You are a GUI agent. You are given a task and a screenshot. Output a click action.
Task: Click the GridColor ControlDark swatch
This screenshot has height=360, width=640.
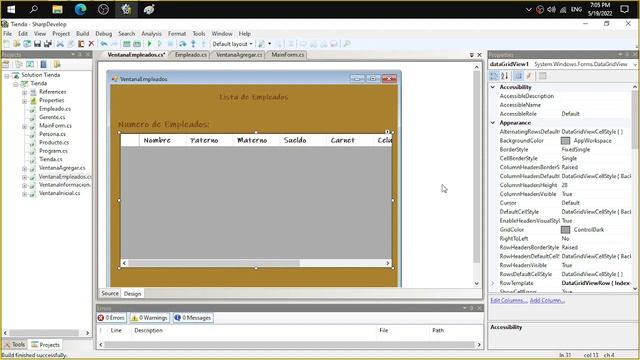565,230
